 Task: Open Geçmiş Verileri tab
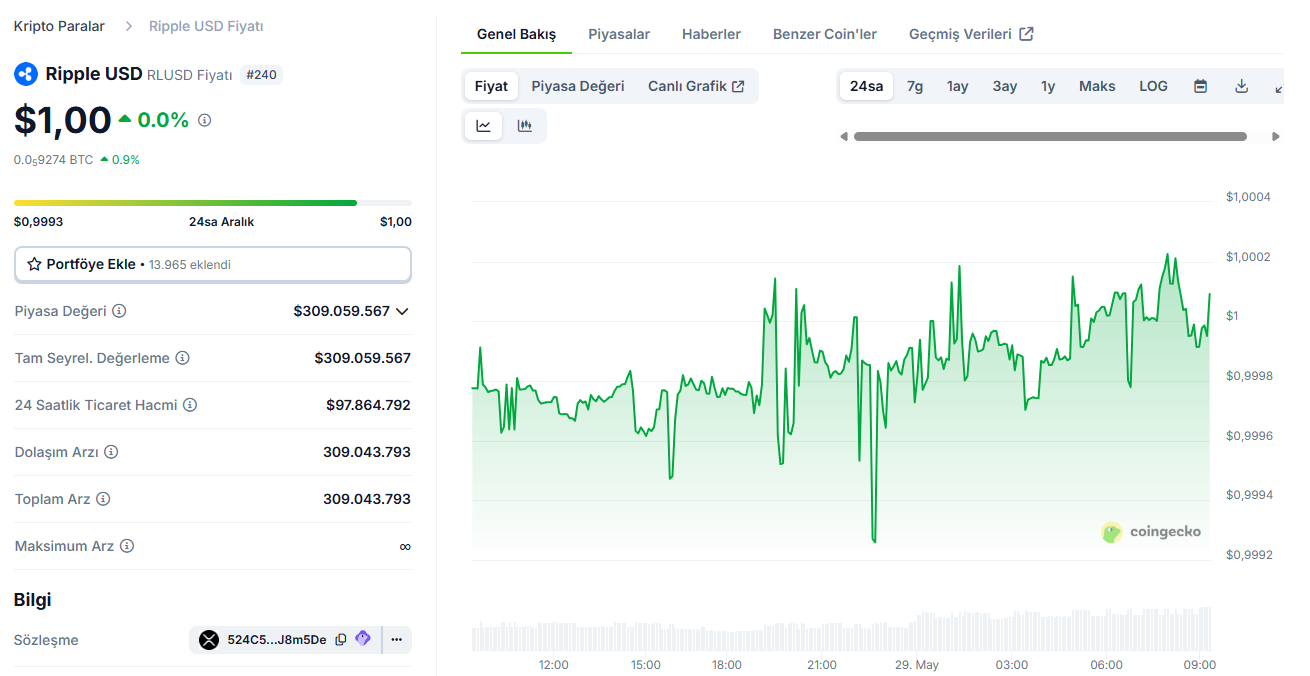[971, 34]
